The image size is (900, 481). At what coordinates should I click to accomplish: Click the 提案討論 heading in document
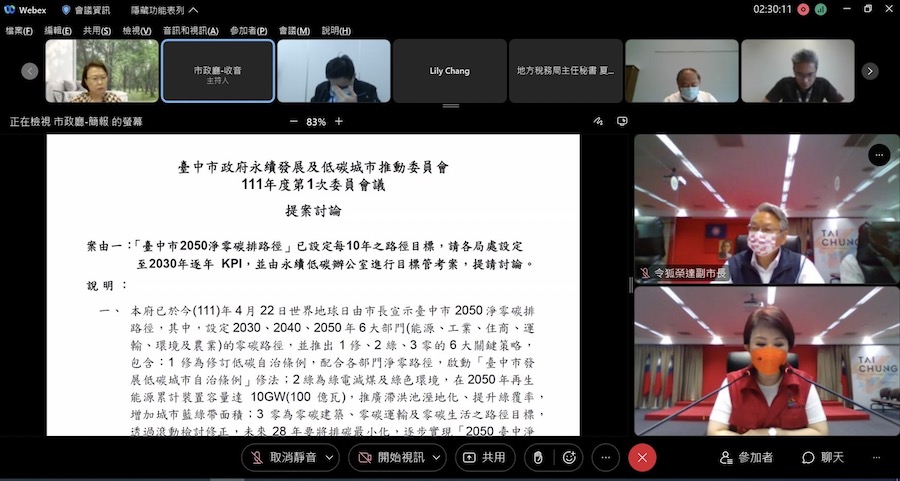[313, 211]
